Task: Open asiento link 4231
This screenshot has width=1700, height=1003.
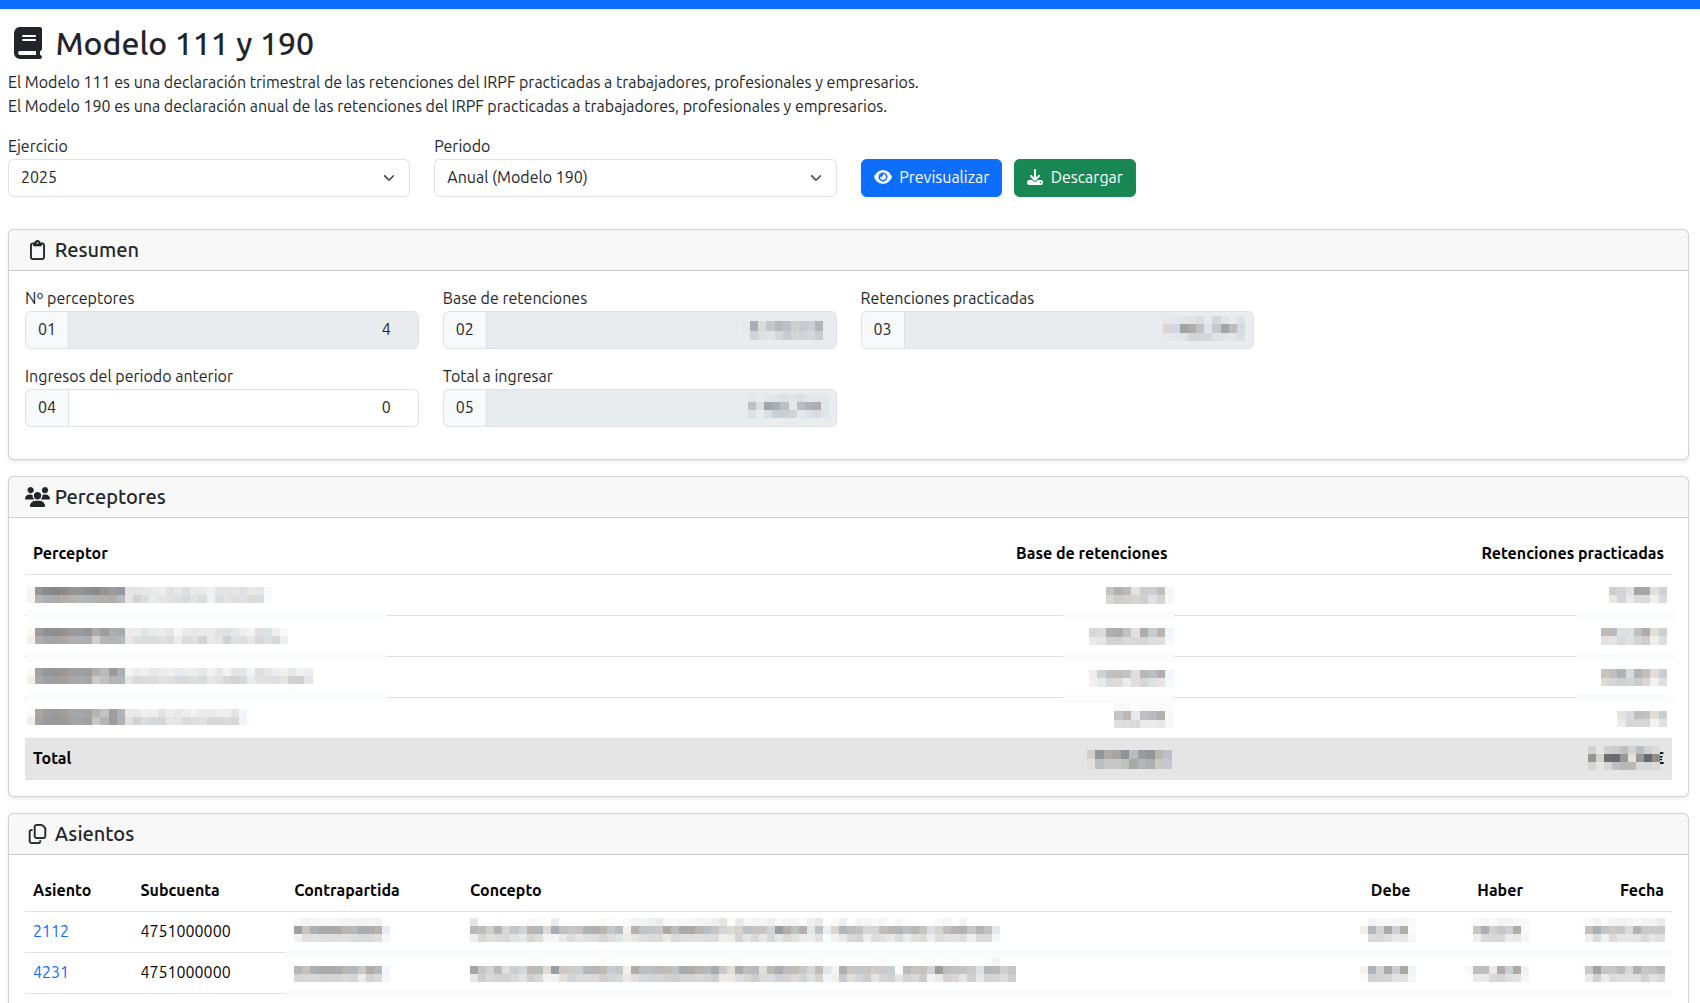Action: (51, 972)
